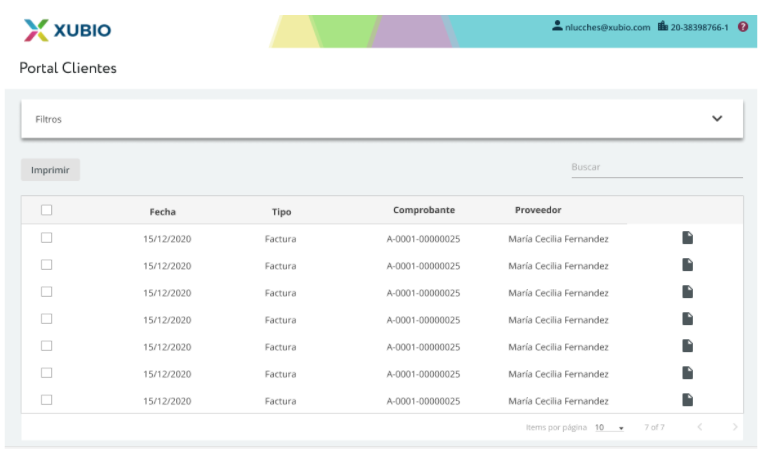Screen dimensions: 758x449
Task: Click the Filtros label
Action: coord(48,119)
